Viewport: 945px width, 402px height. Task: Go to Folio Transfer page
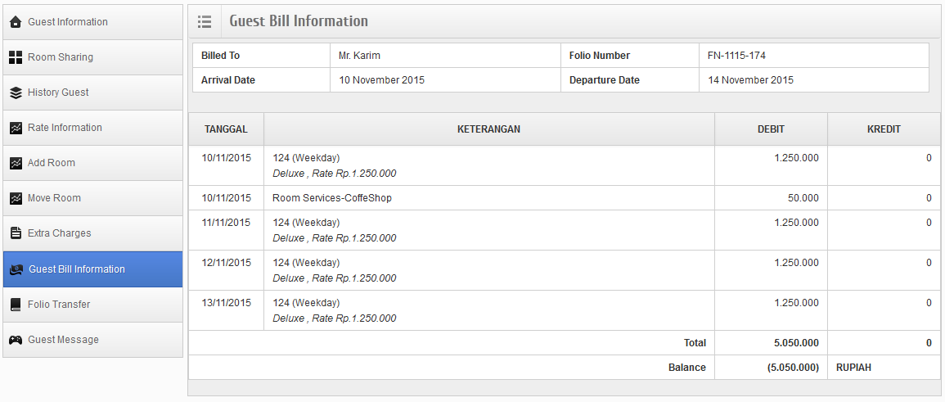(x=58, y=305)
